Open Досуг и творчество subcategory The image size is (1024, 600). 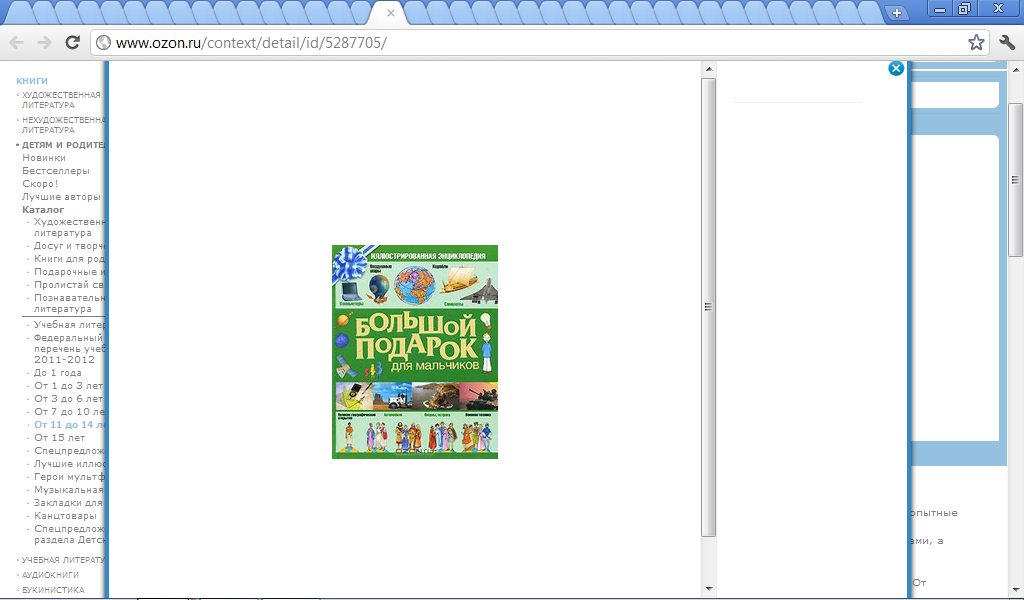point(69,246)
